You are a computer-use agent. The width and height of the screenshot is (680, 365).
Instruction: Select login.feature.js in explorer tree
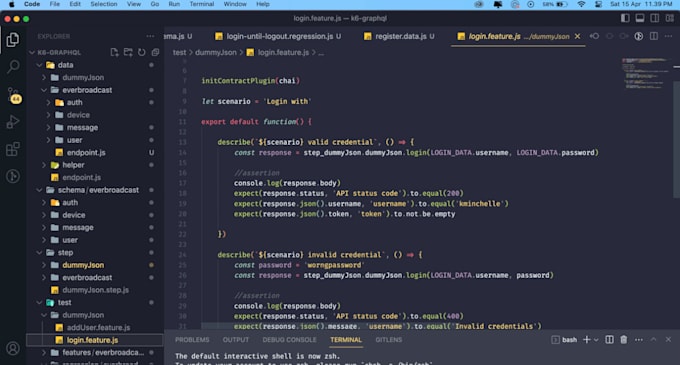(91, 340)
